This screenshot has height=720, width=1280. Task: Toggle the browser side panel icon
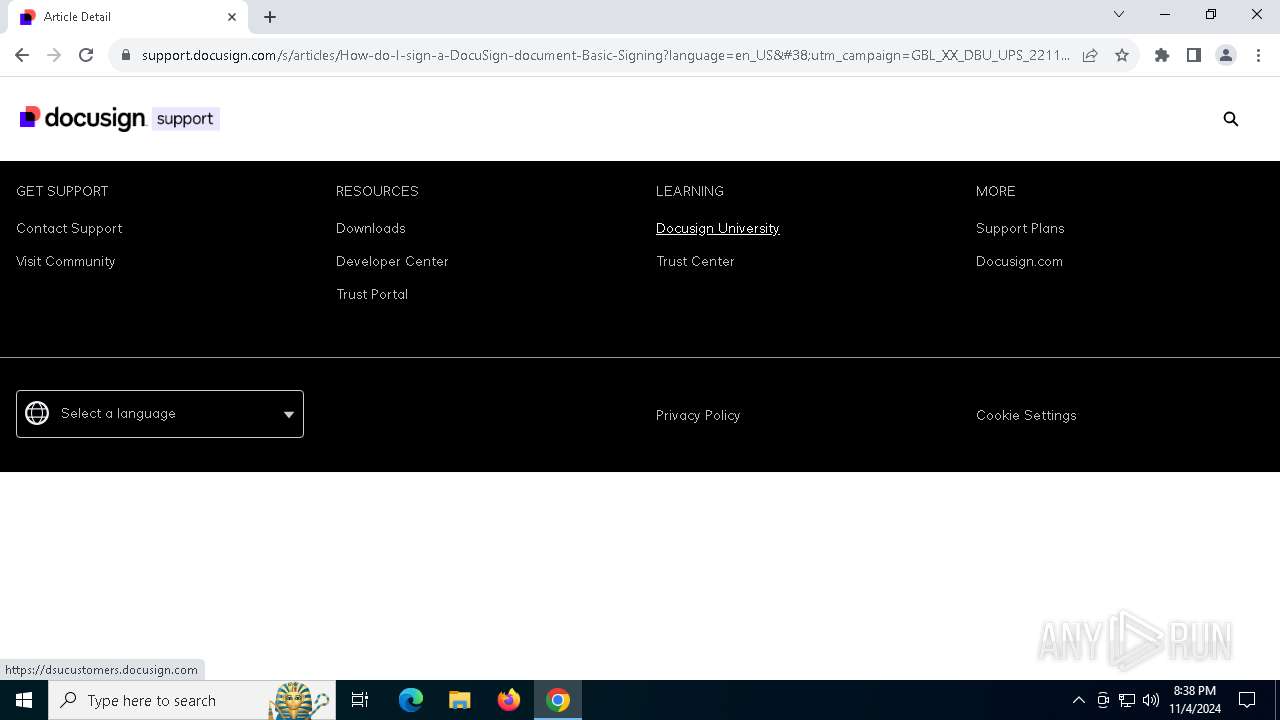[1194, 55]
